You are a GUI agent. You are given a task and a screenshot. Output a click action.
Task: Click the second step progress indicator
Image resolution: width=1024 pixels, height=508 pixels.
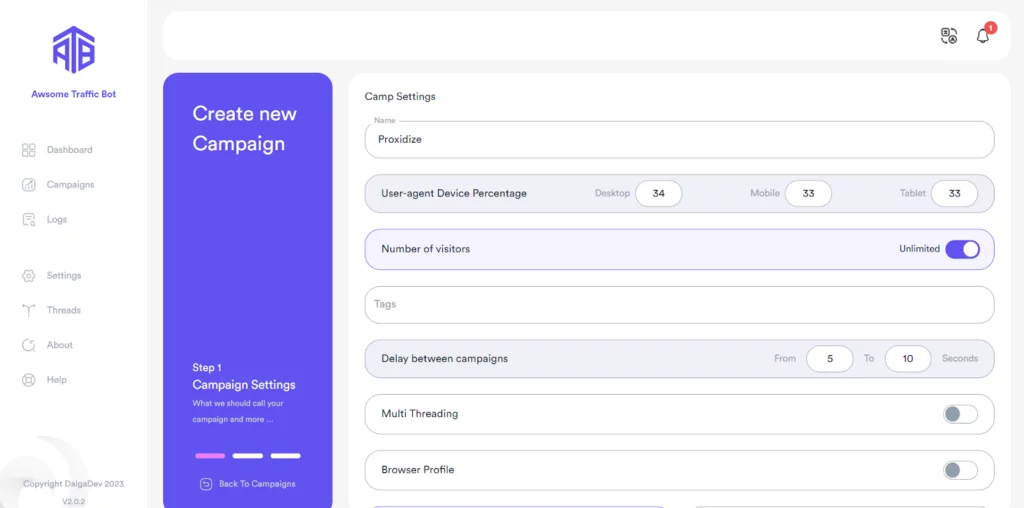248,456
